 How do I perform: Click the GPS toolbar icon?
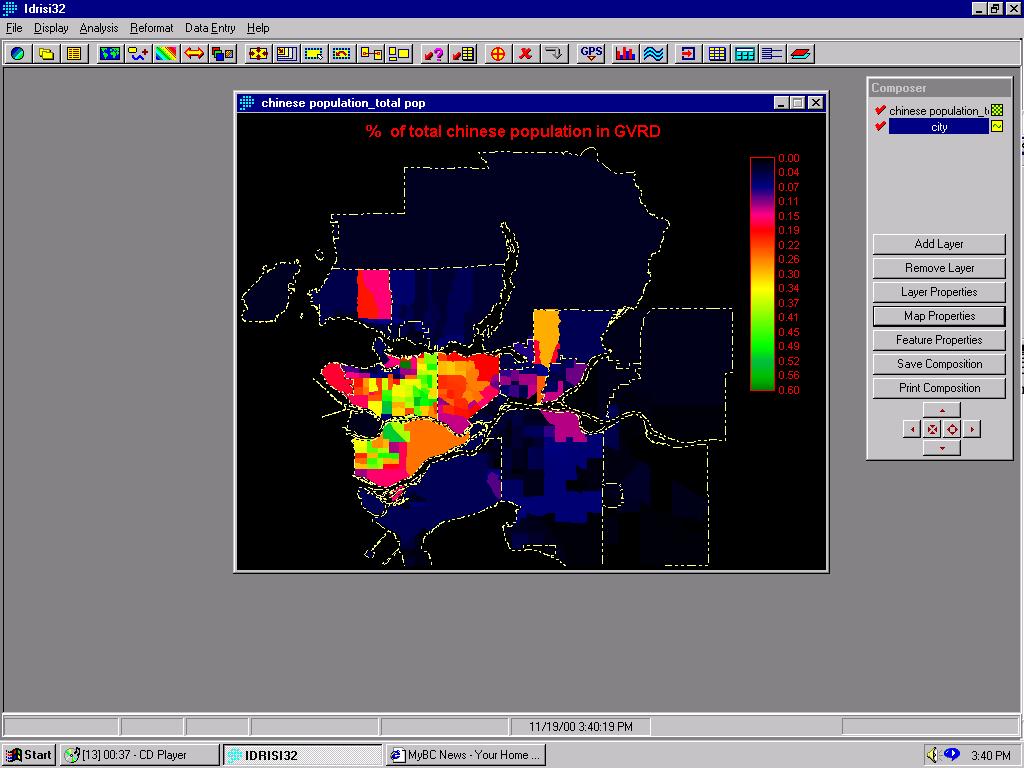click(x=591, y=54)
